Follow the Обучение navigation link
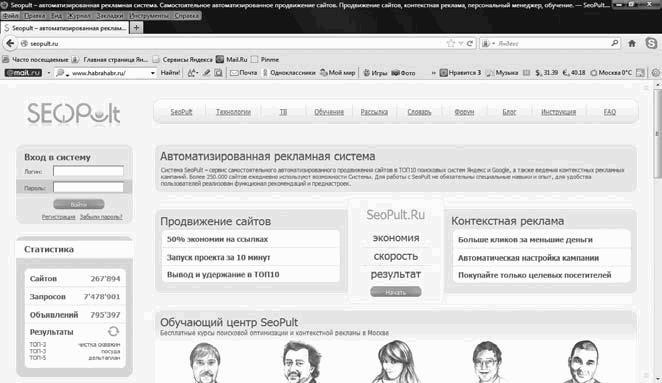Viewport: 662px width, 383px height. pyautogui.click(x=329, y=112)
